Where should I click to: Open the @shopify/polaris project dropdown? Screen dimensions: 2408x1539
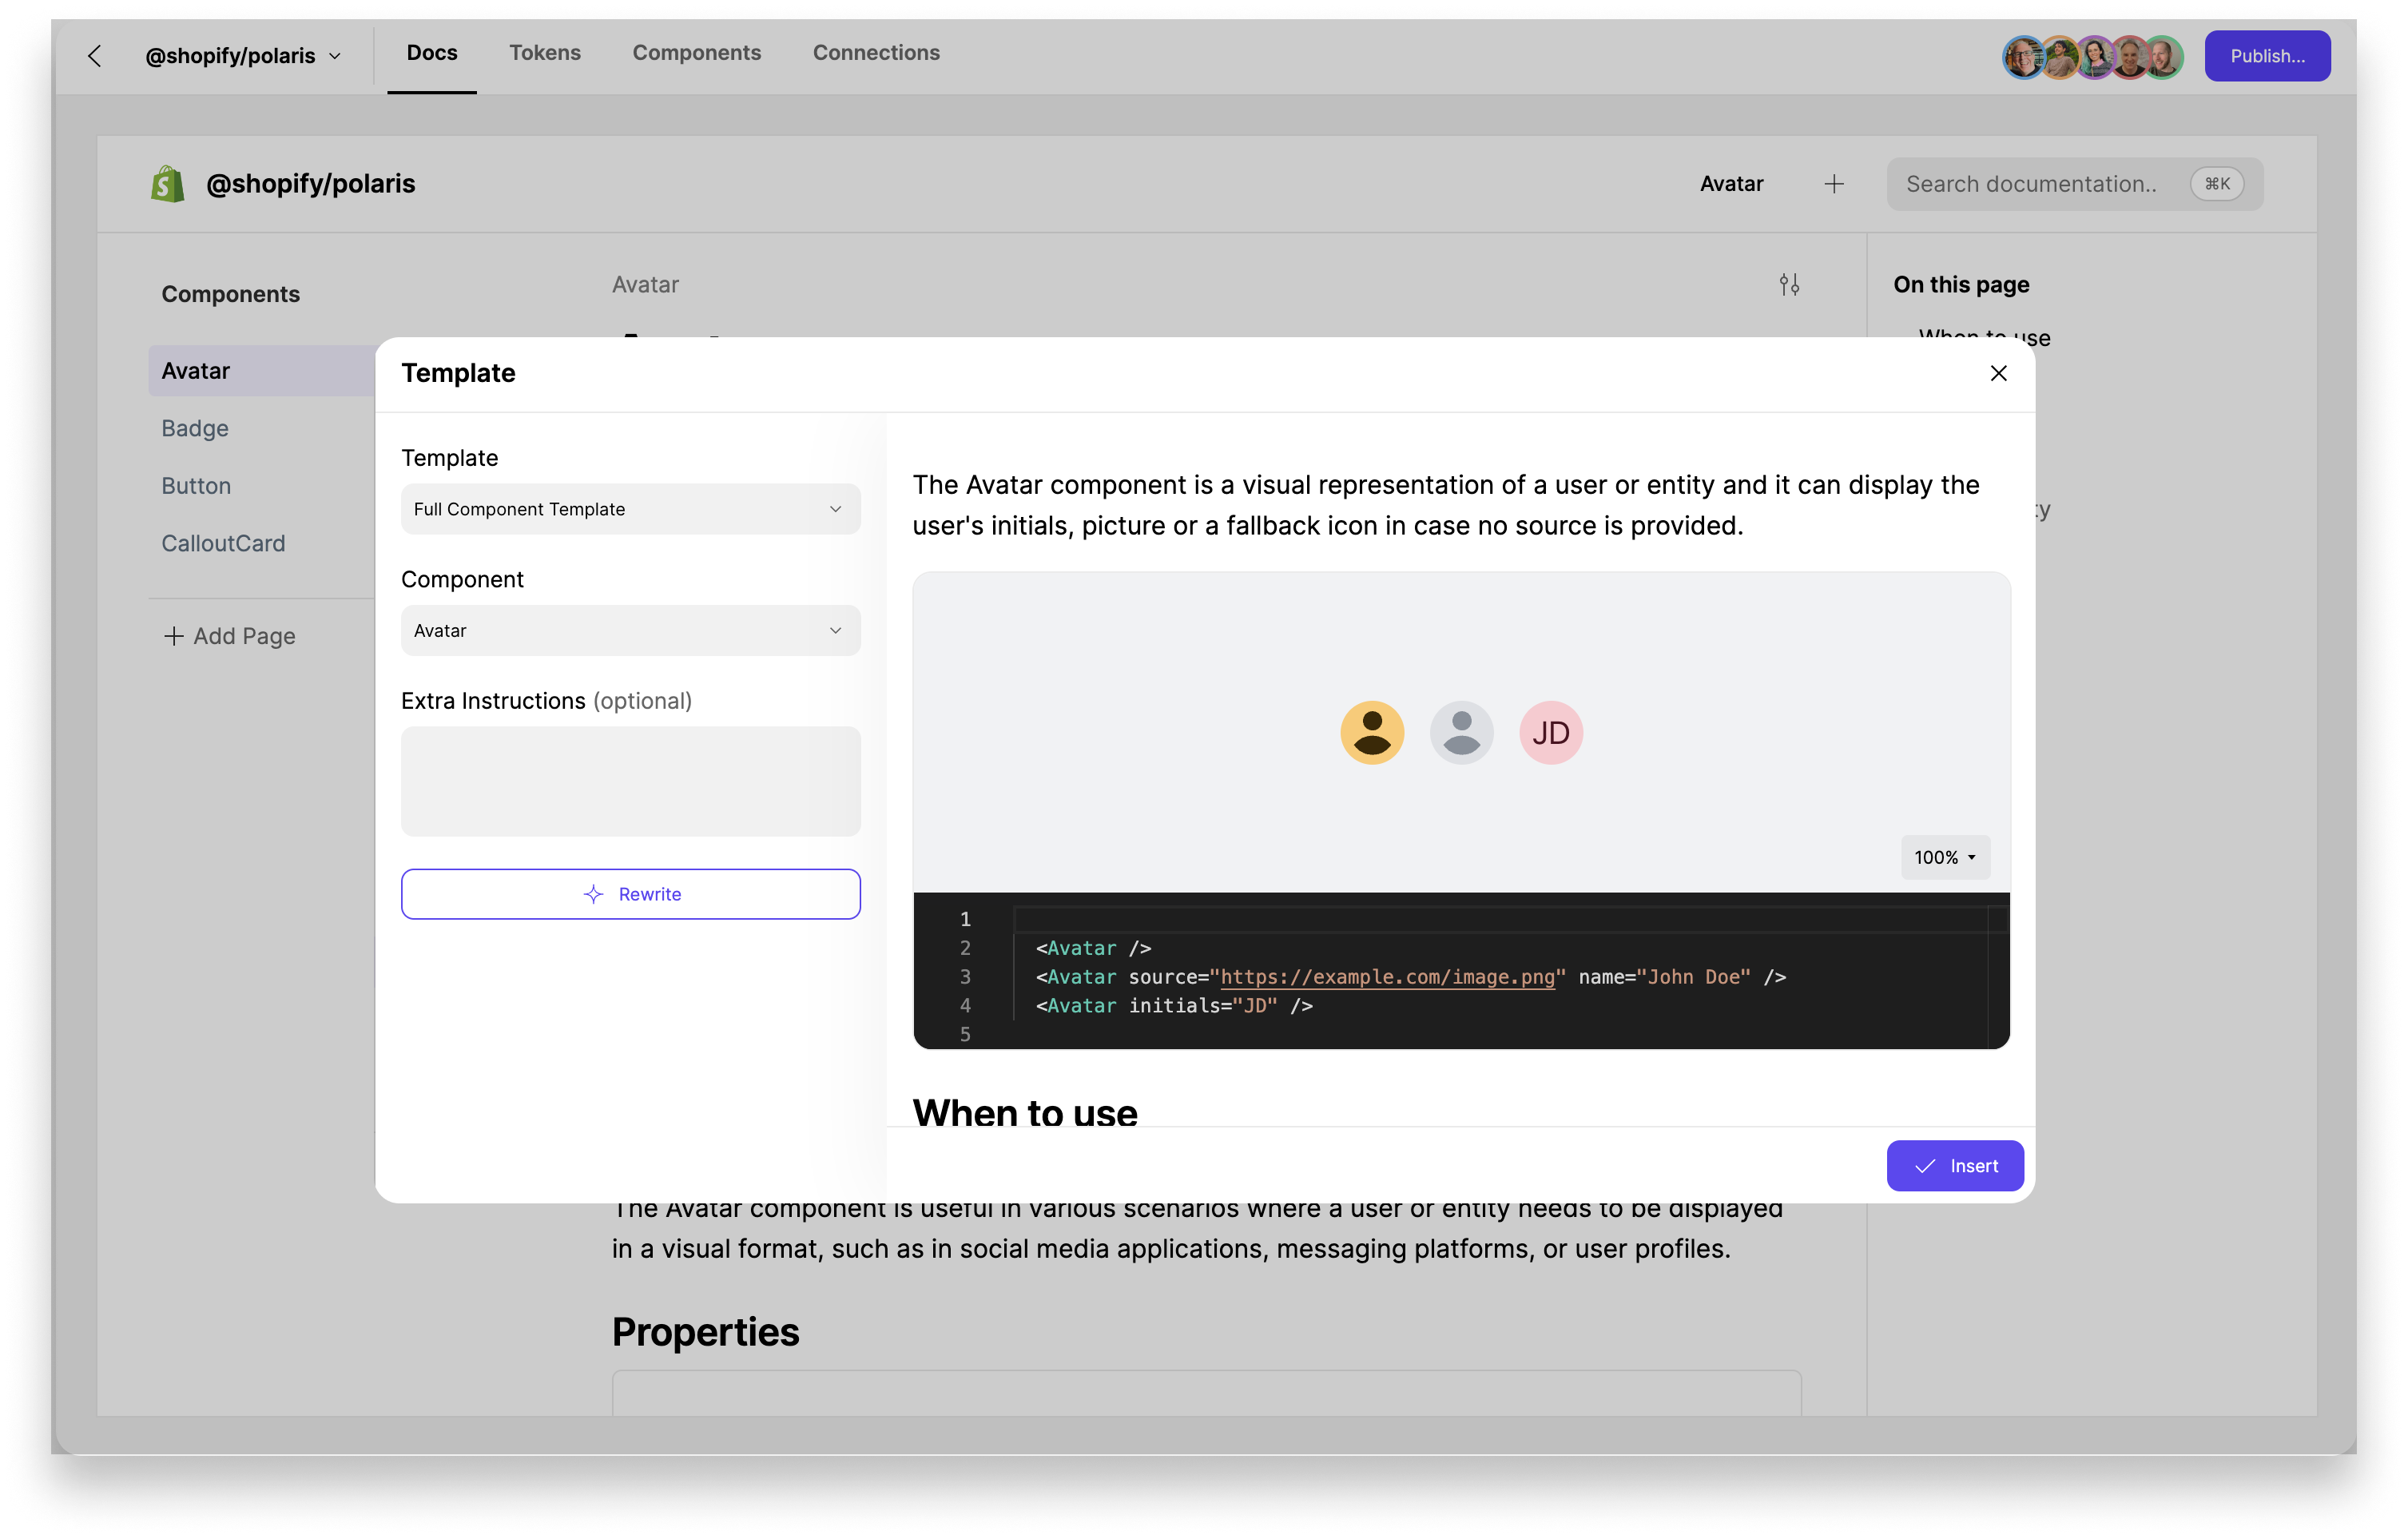[x=243, y=56]
